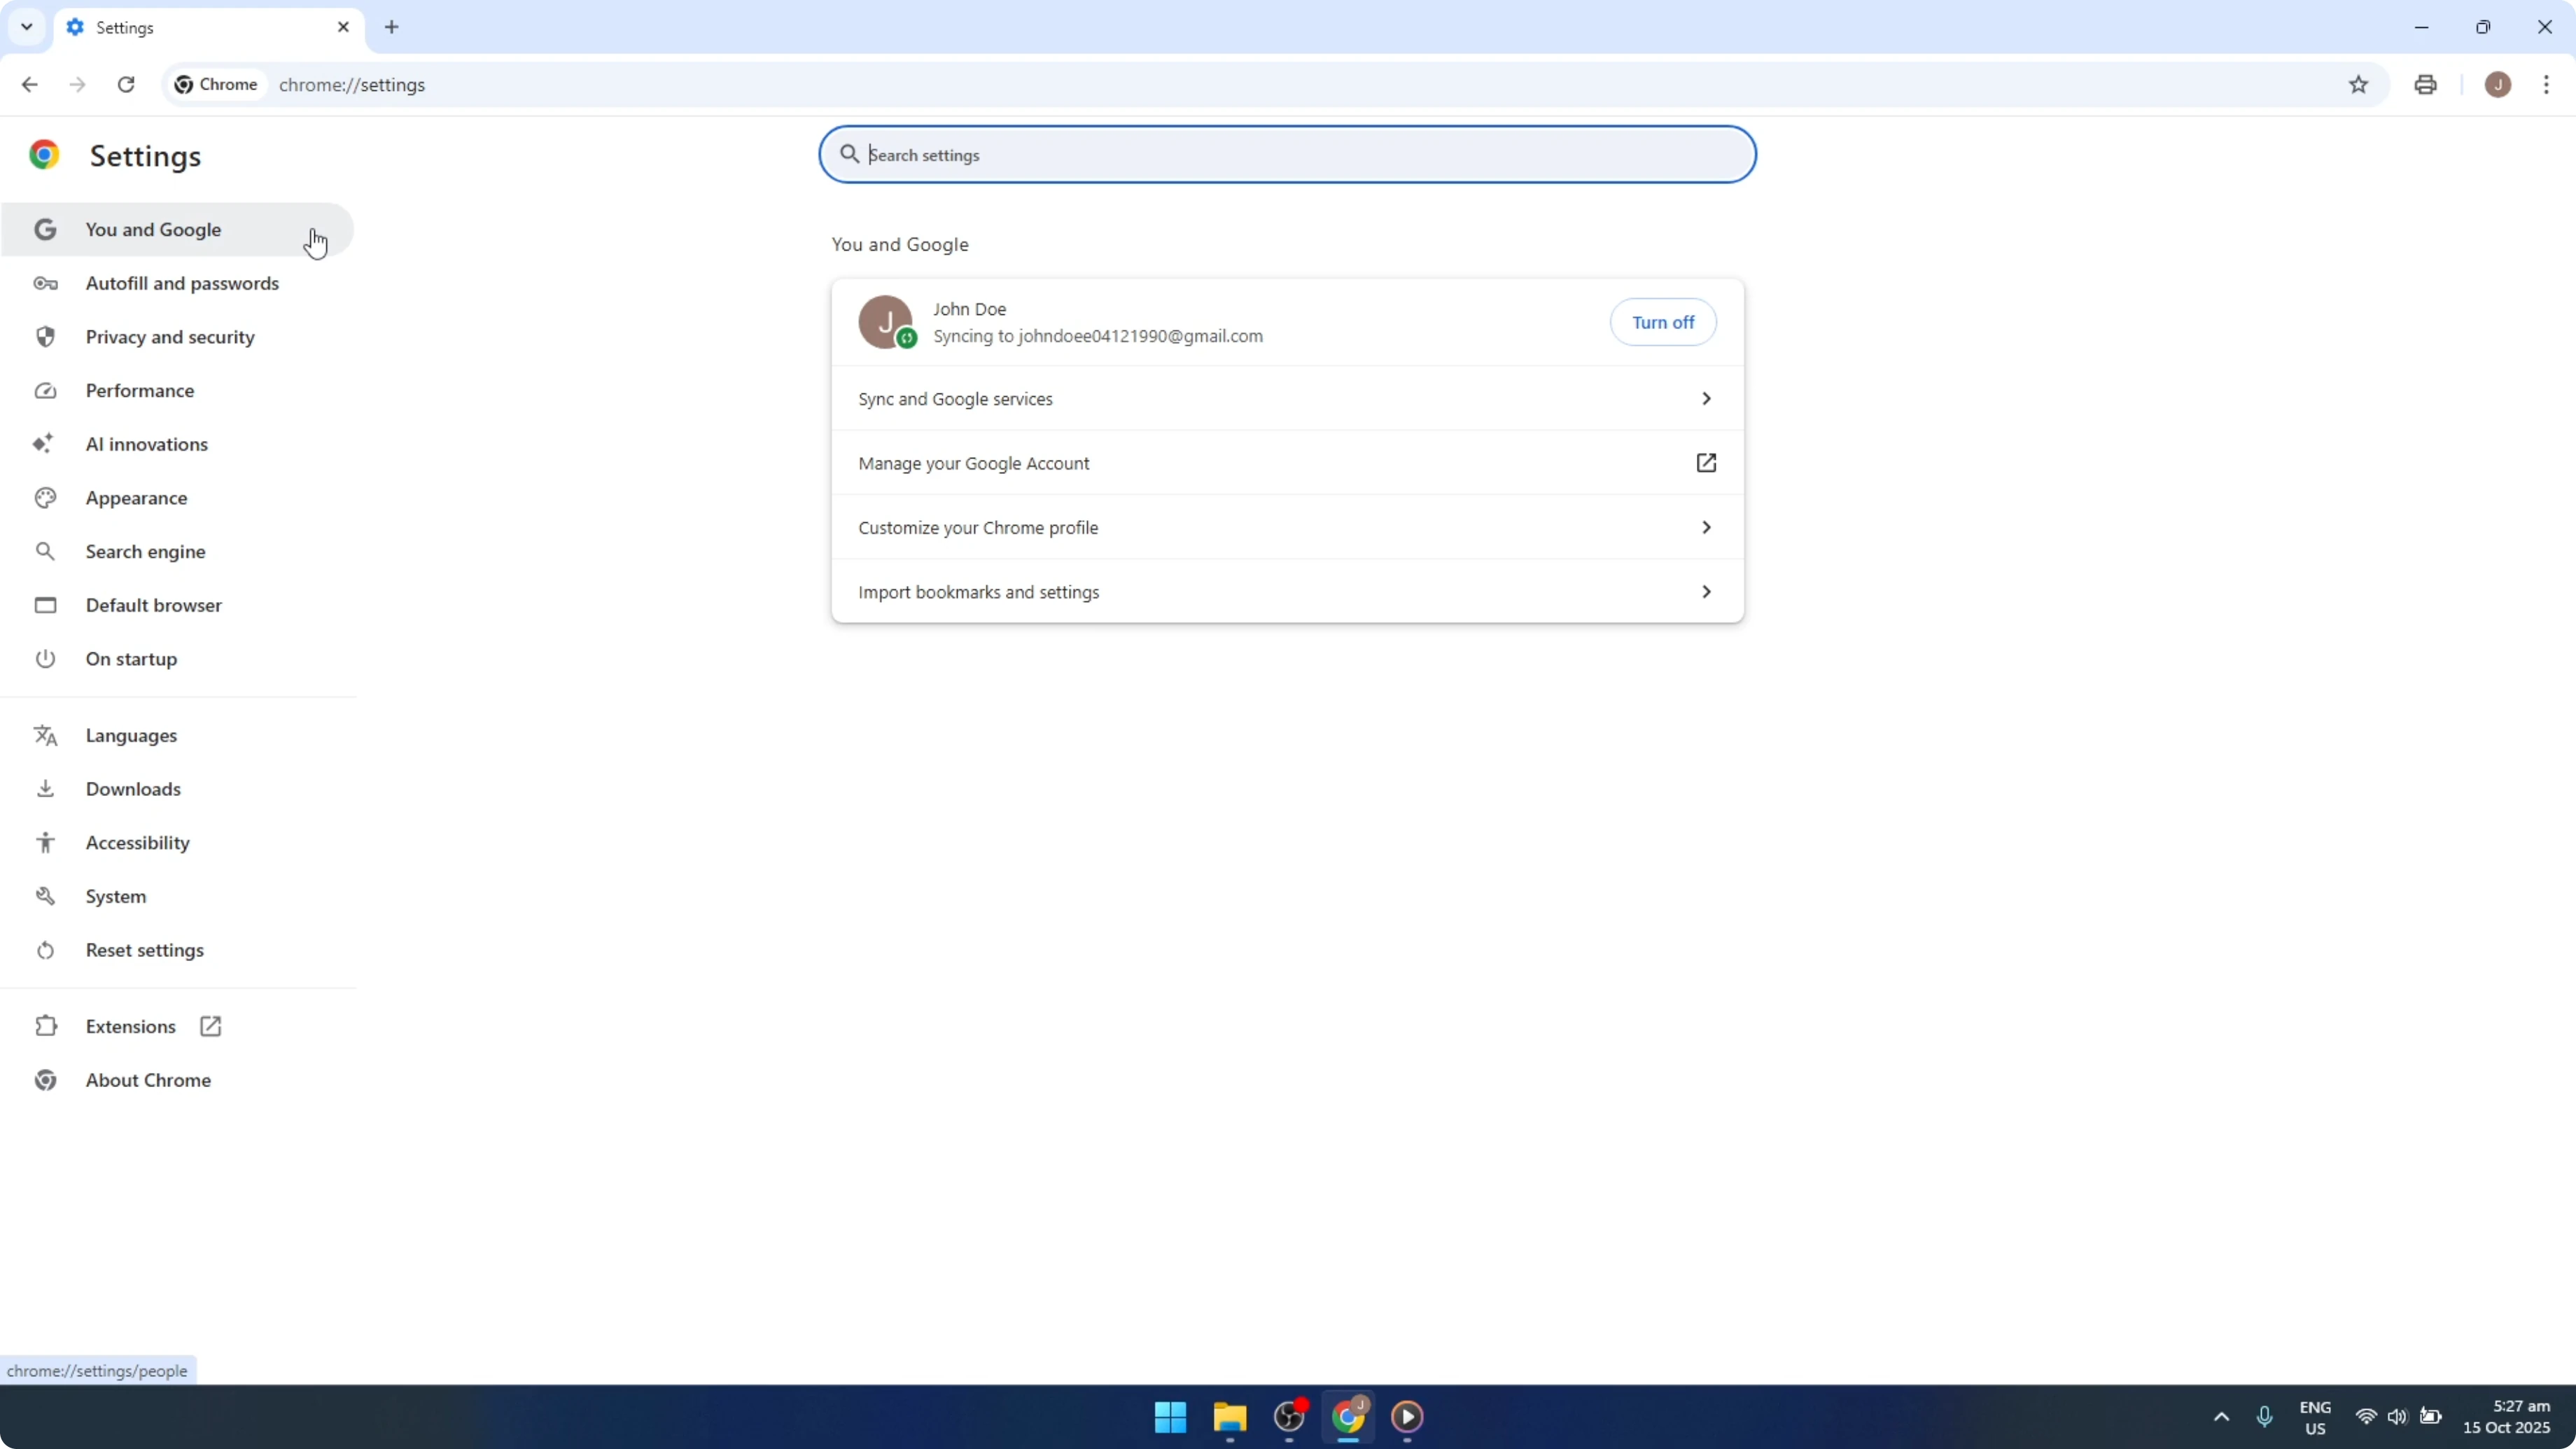Reload the page with the refresh icon
Image resolution: width=2576 pixels, height=1449 pixels.
tap(126, 84)
